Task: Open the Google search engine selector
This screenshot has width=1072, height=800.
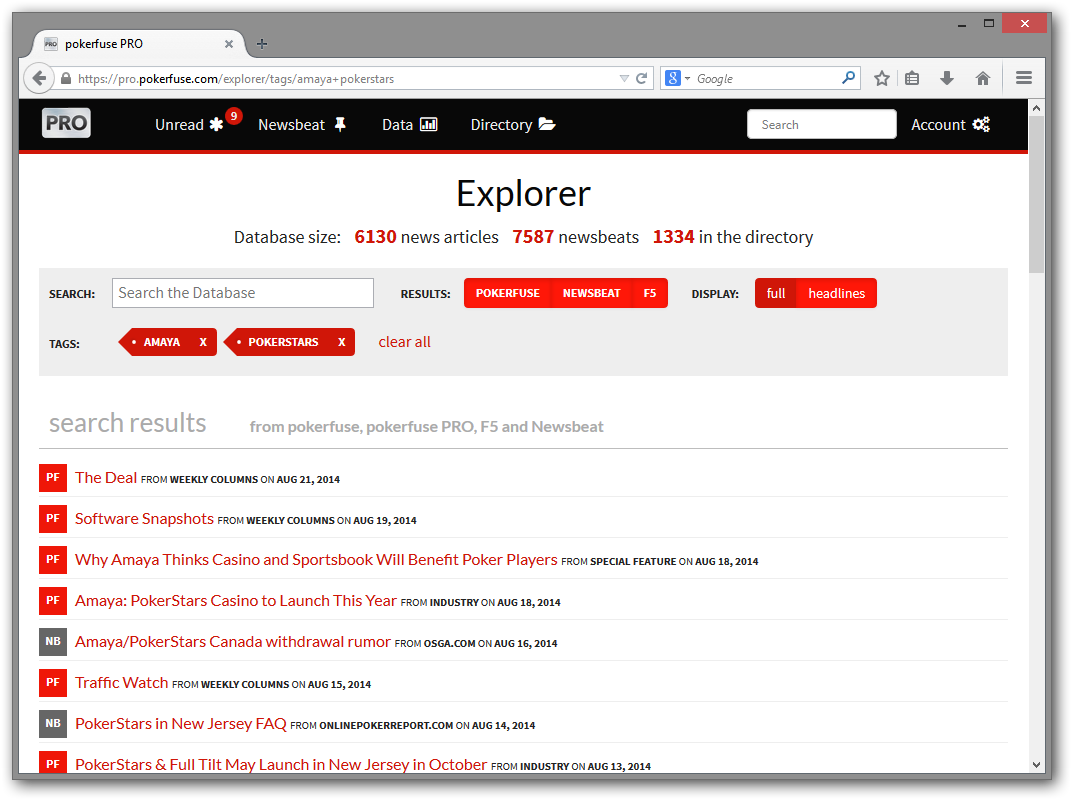Action: (678, 79)
